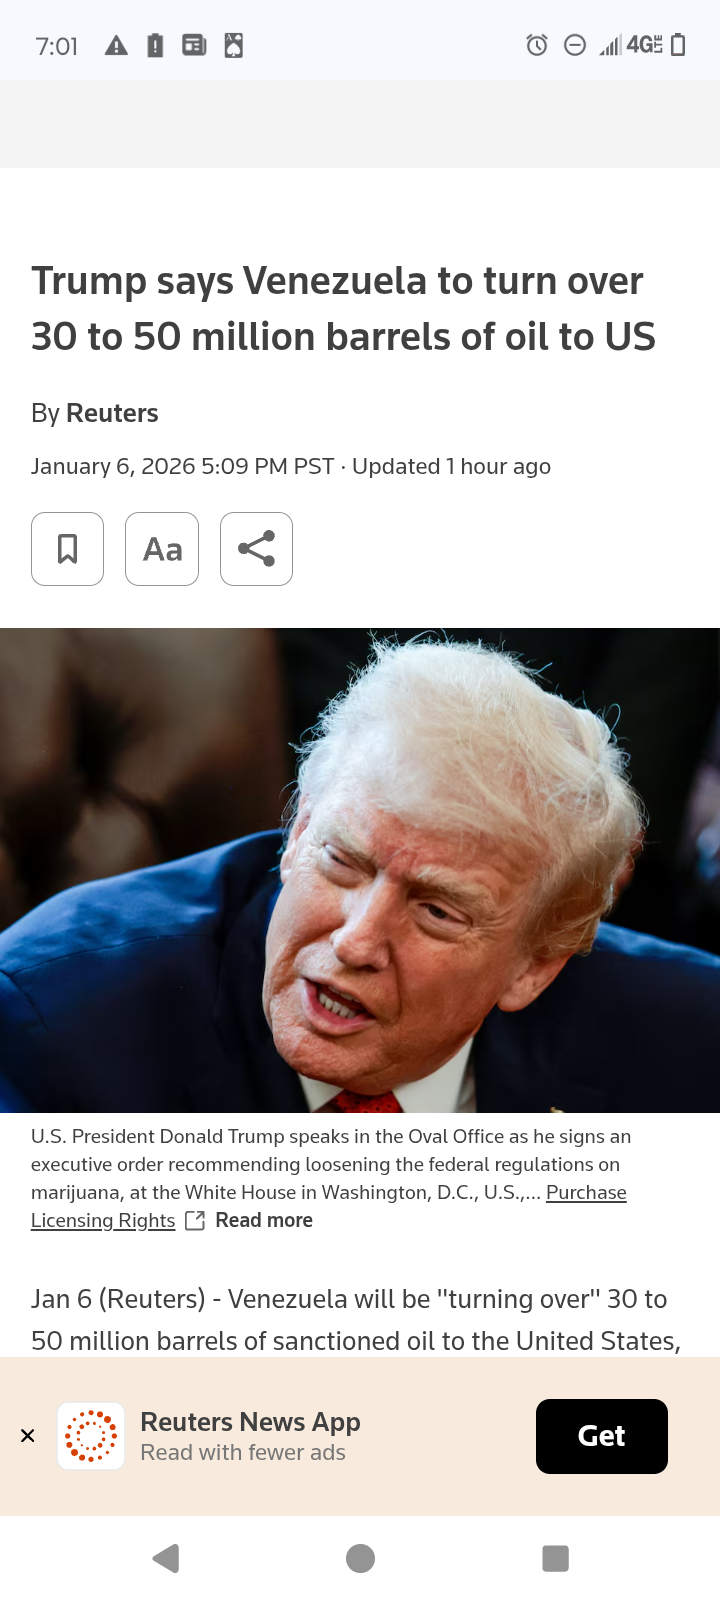Tap the news app notification icon

[x=194, y=45]
